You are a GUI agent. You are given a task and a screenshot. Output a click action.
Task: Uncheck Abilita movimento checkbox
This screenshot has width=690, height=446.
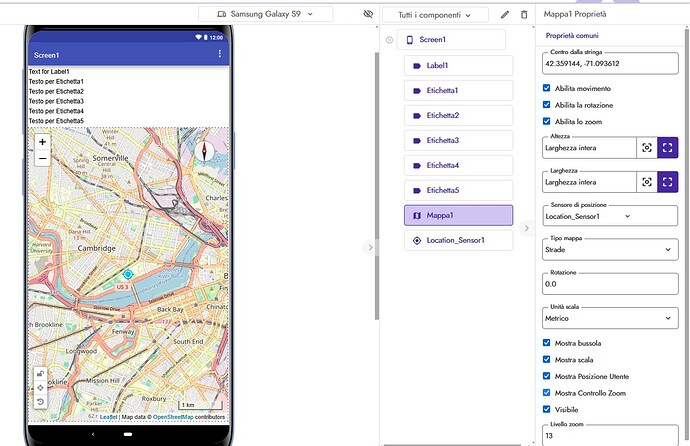point(546,88)
